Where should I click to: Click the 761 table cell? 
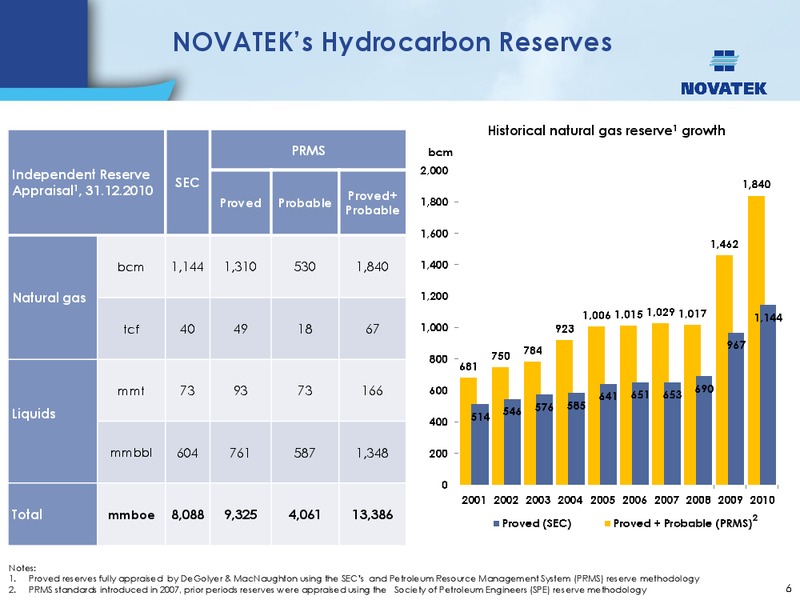(240, 453)
